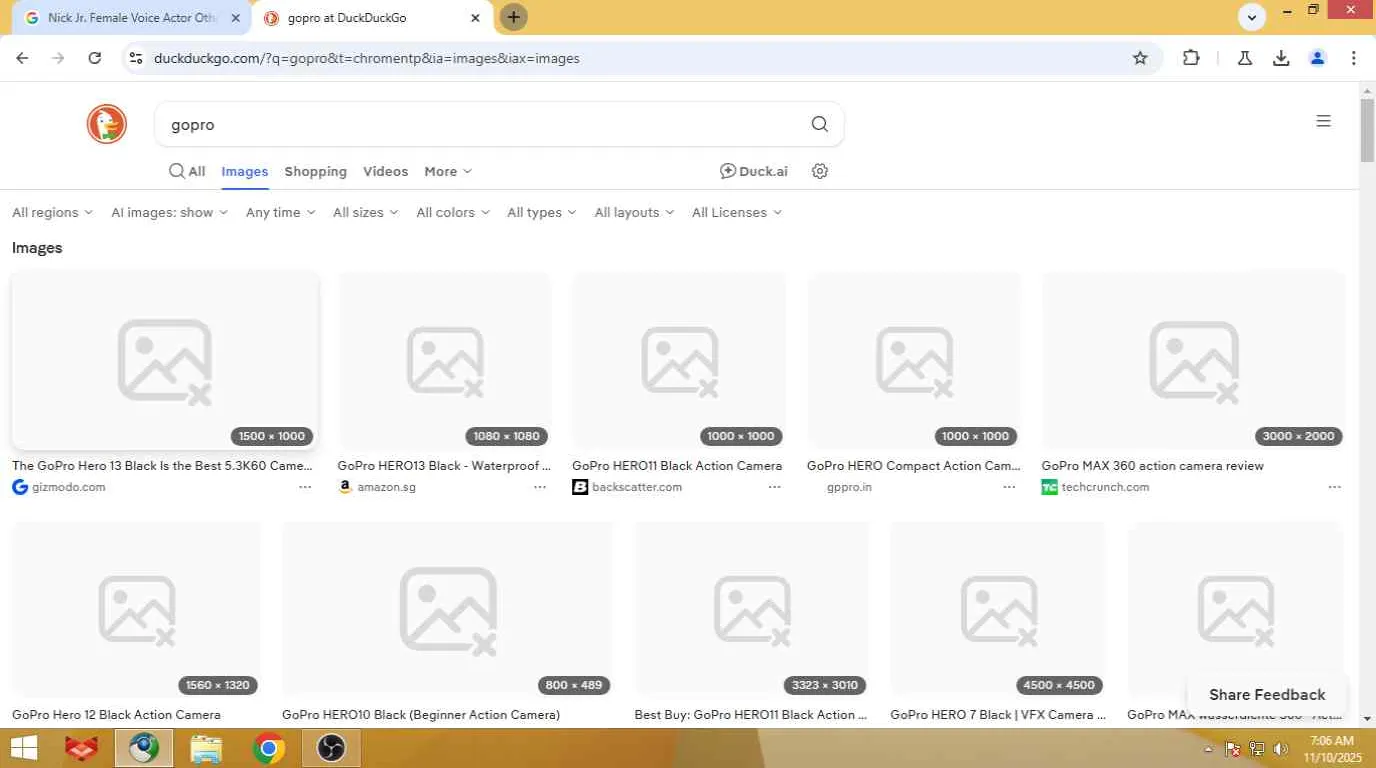1376x768 pixels.
Task: Go forward in browser history
Action: click(58, 58)
